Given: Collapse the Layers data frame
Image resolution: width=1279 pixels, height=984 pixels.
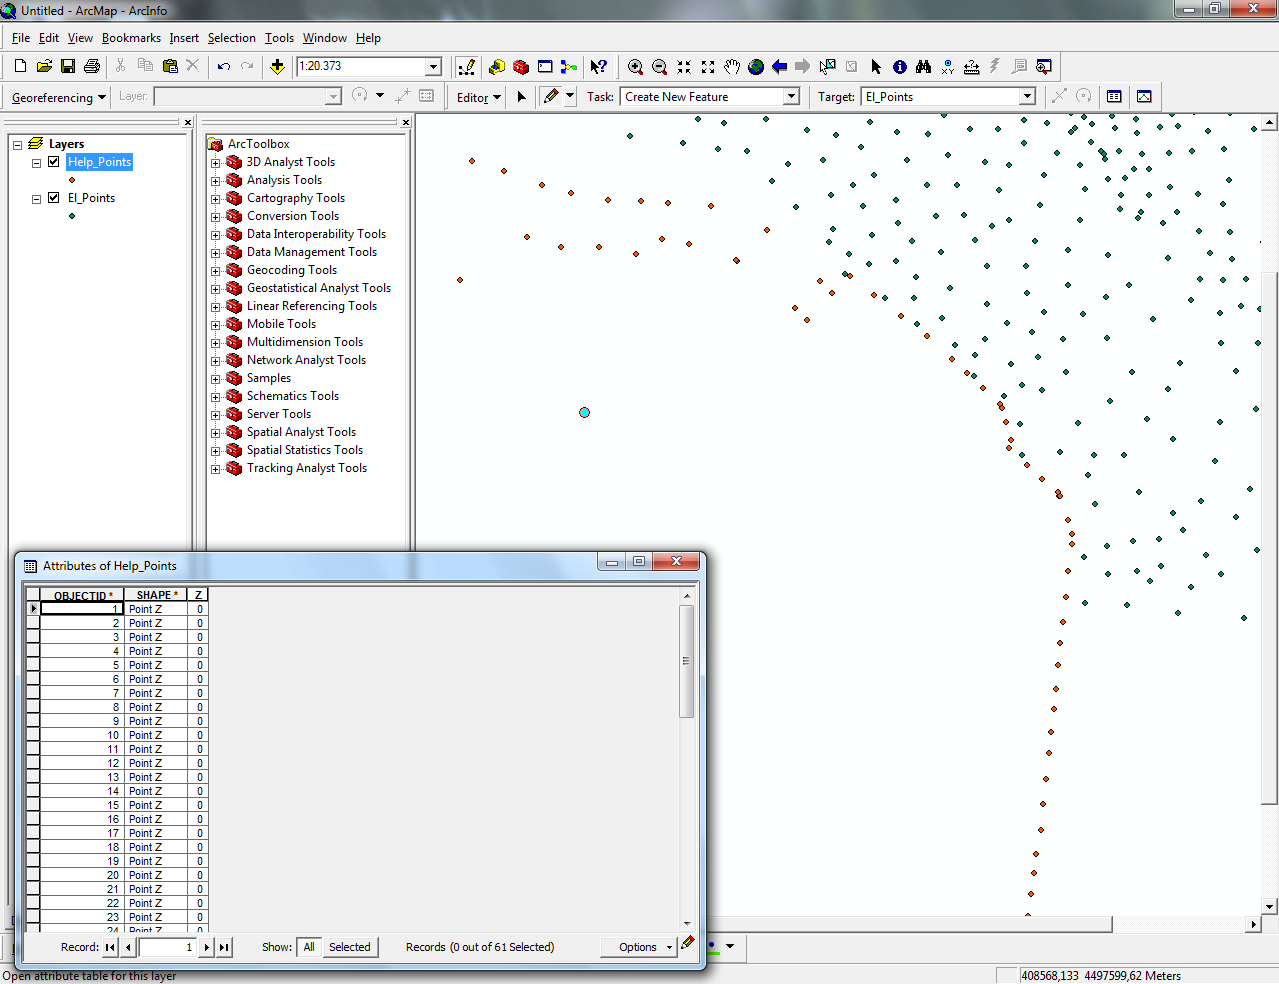Looking at the screenshot, I should 17,145.
